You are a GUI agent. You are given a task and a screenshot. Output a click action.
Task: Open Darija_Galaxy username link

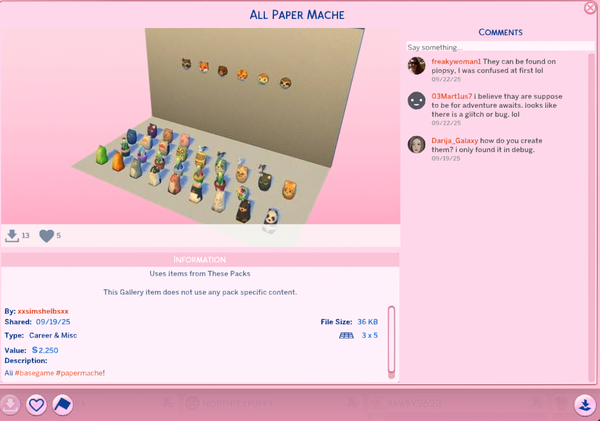click(x=455, y=141)
